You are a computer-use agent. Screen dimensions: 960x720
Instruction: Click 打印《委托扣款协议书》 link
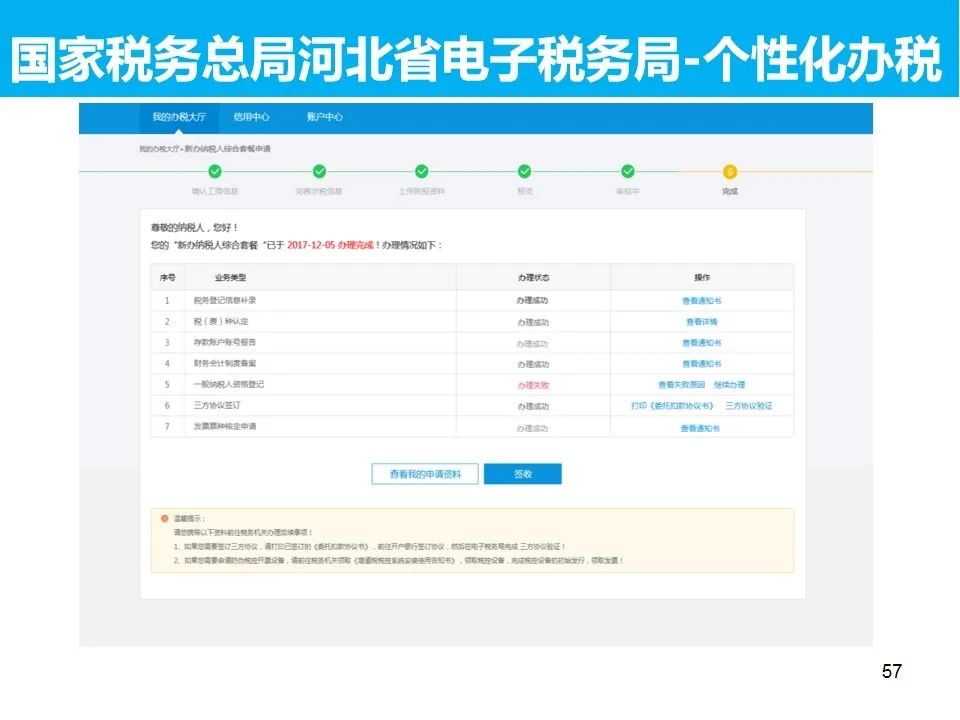point(672,406)
